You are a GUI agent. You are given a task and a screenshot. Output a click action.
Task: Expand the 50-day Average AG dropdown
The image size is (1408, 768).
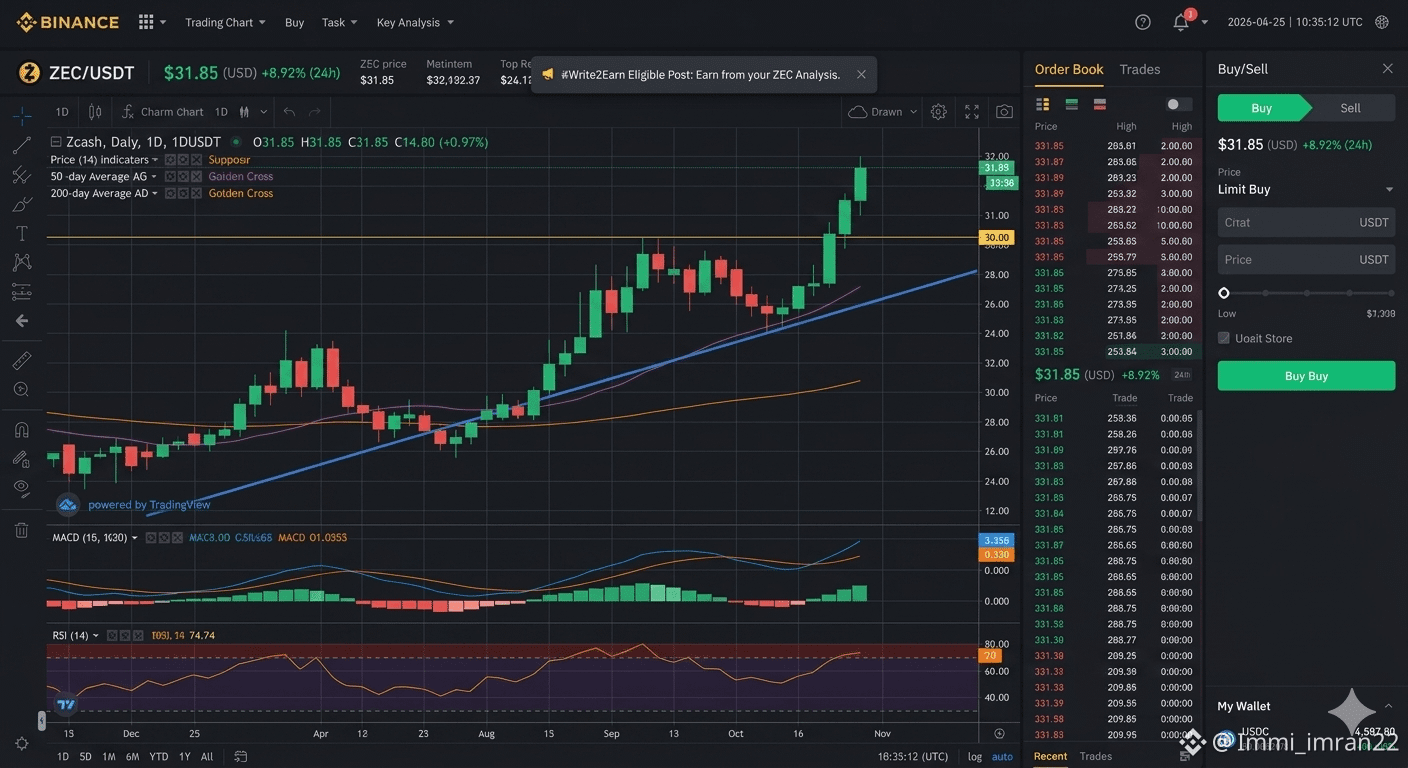click(x=155, y=177)
